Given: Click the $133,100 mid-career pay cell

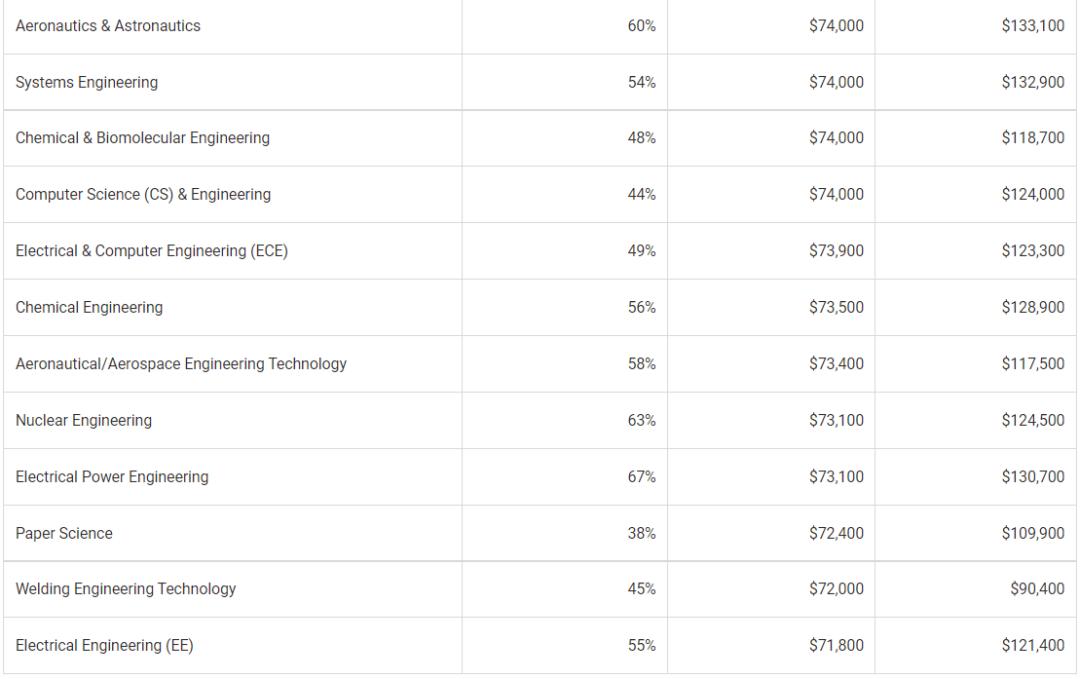Looking at the screenshot, I should coord(1032,26).
